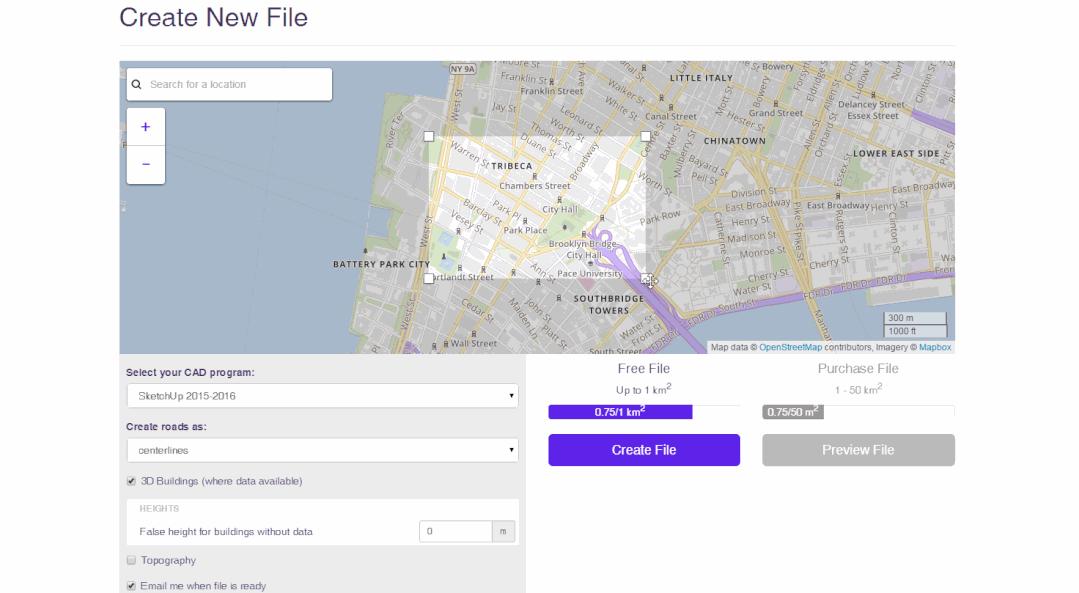
Task: Open the Mapbox attribution link
Action: 935,347
